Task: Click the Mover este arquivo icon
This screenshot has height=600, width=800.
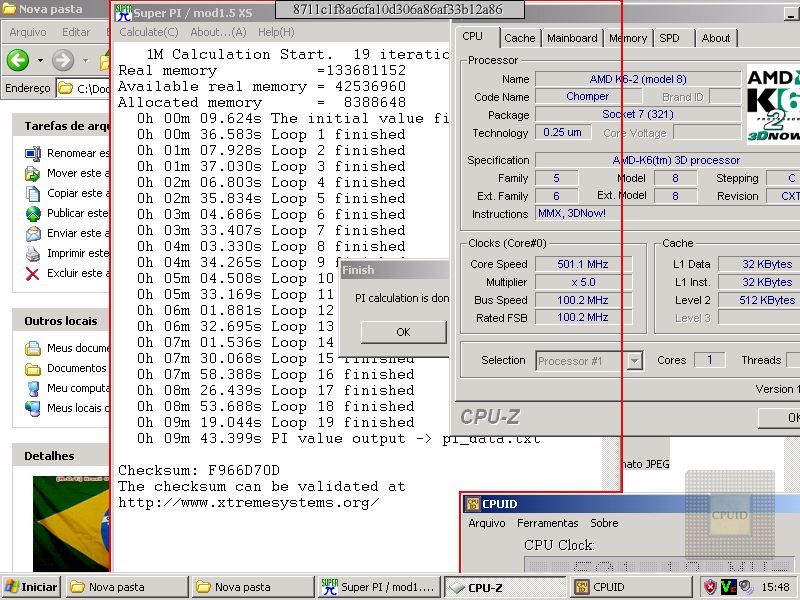Action: point(33,173)
